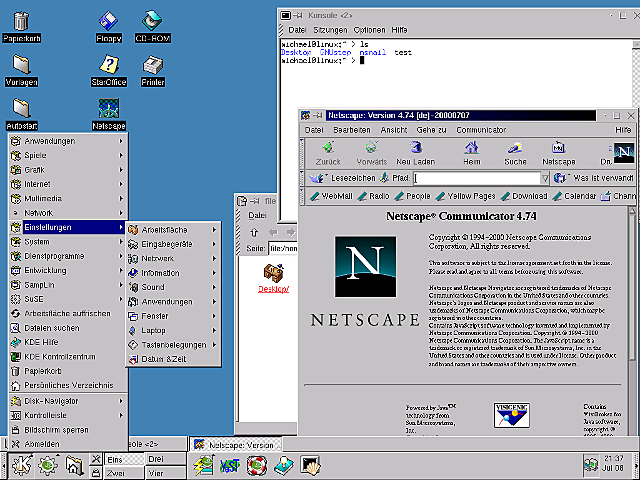
Task: Expand the Arbeitsfläche settings submenu
Action: pos(173,230)
